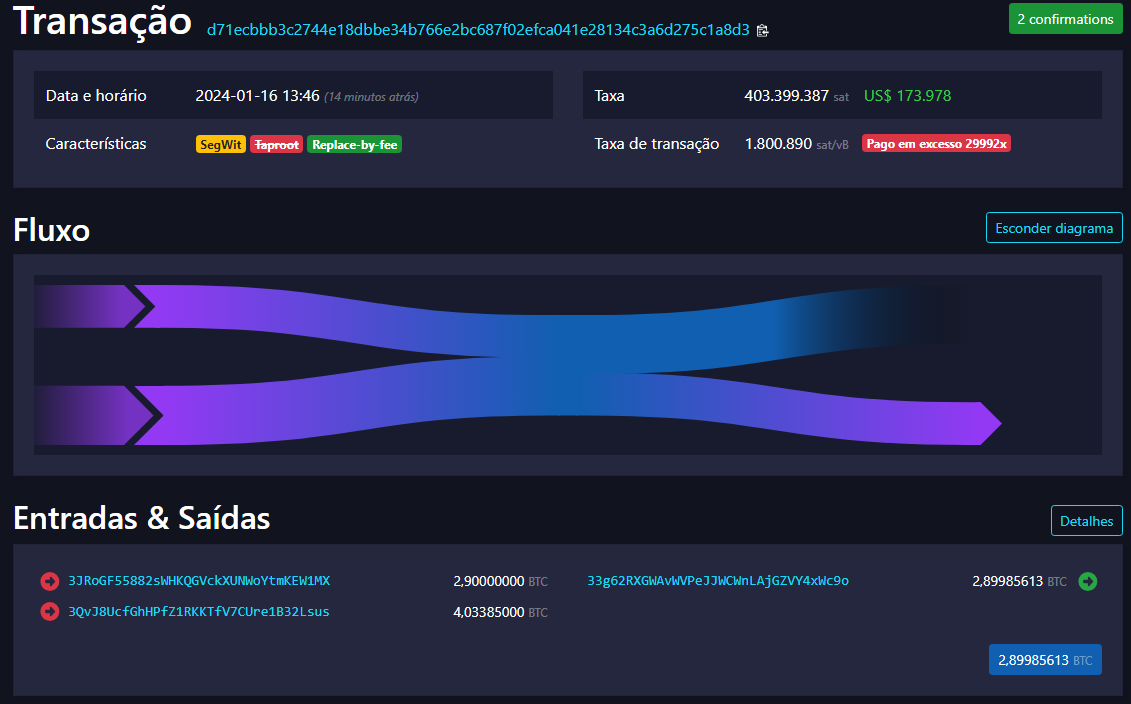
Task: Click the yellow SegWit badge
Action: click(220, 144)
